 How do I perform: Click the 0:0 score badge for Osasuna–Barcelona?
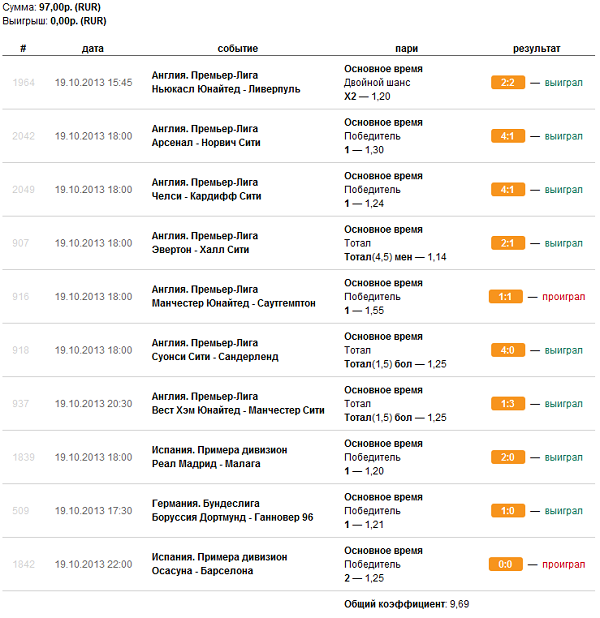505,564
